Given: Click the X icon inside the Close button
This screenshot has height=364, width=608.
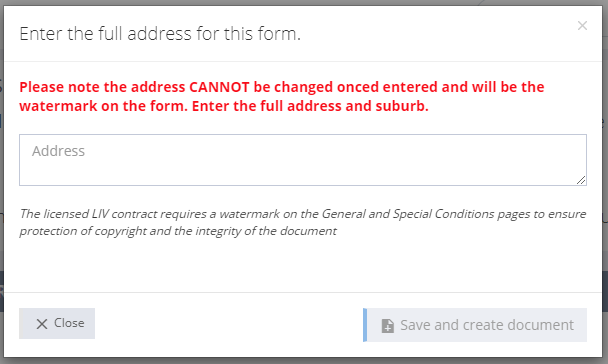Looking at the screenshot, I should pos(41,324).
